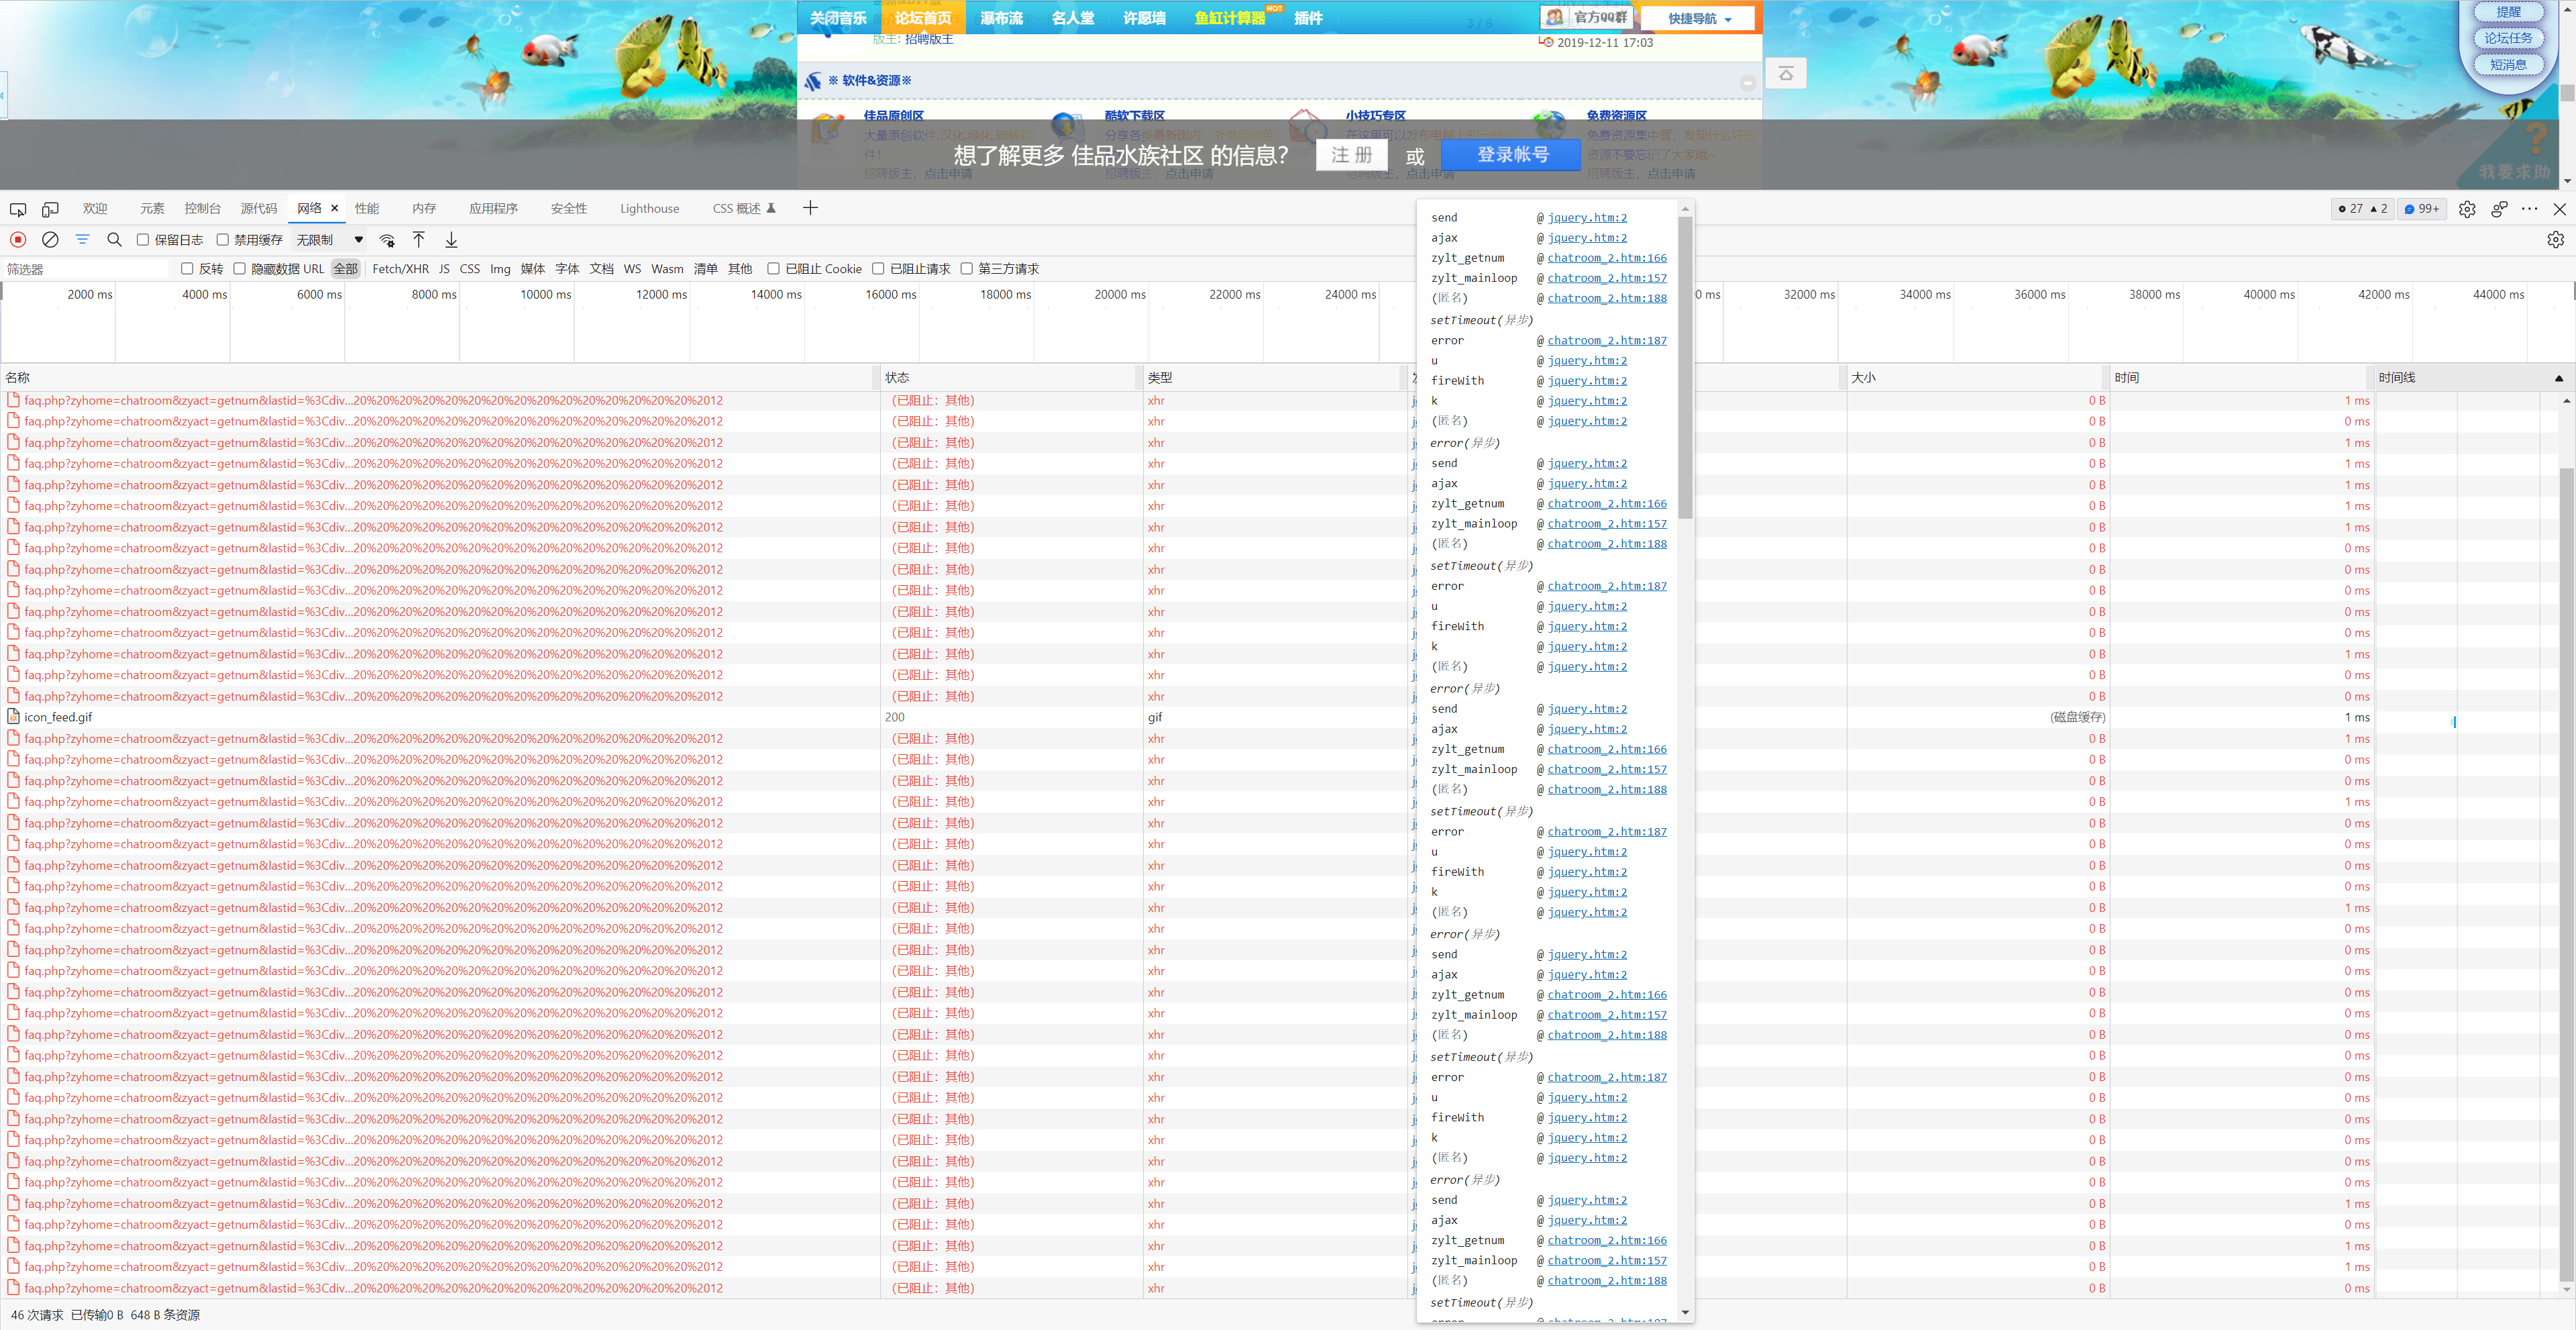Toggle the network filter bar icon

pos(82,240)
